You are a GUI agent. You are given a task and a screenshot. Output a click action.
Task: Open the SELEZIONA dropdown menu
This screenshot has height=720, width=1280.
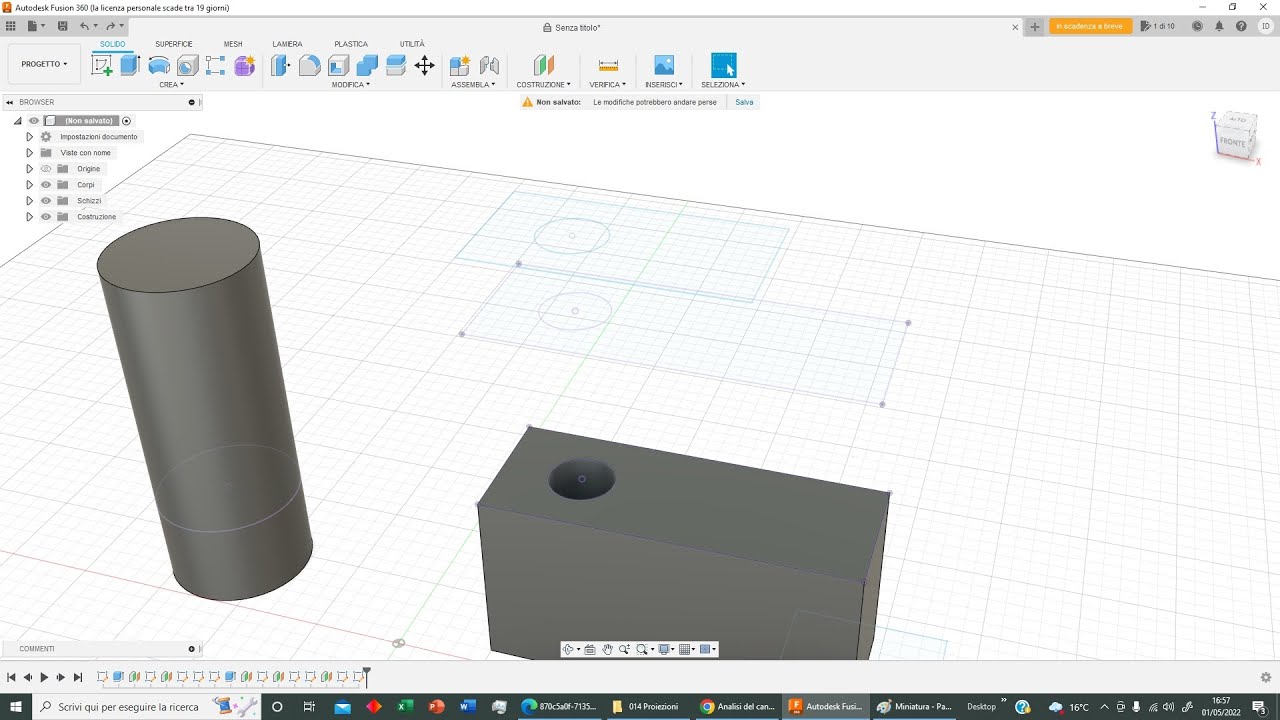click(x=723, y=85)
